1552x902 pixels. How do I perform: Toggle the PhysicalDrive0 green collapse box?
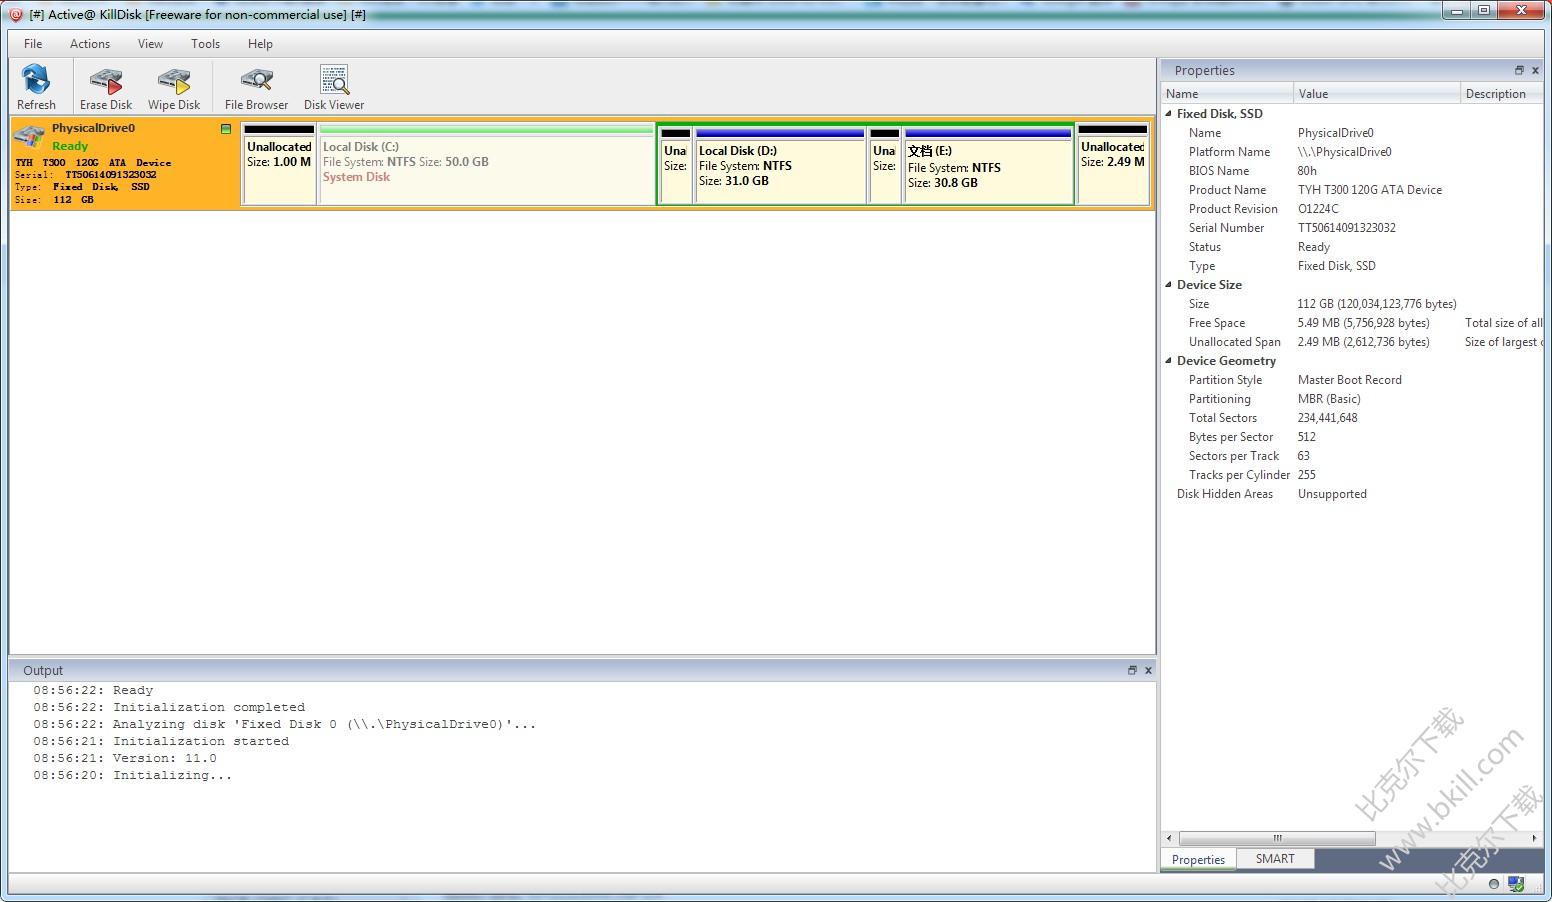point(226,129)
